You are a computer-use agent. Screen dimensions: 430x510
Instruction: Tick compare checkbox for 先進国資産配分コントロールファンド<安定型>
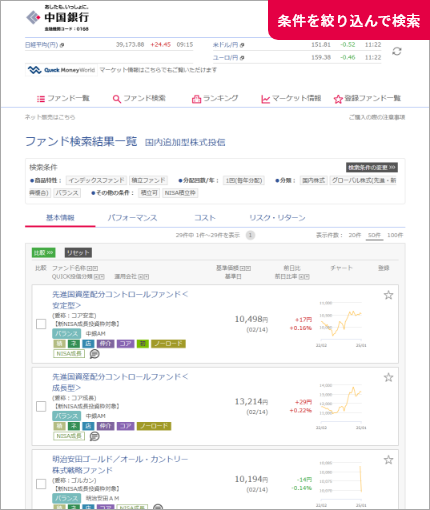click(x=41, y=324)
